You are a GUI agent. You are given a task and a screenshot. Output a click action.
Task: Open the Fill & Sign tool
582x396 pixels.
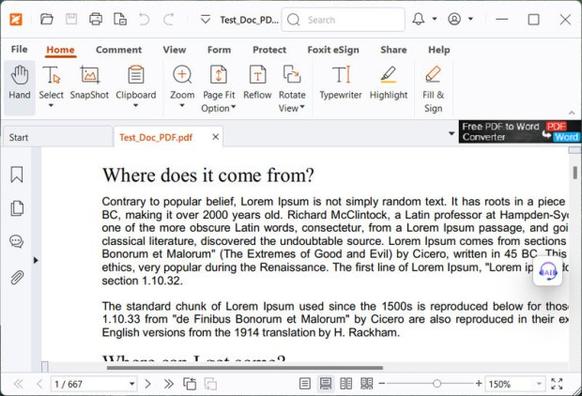pos(433,89)
